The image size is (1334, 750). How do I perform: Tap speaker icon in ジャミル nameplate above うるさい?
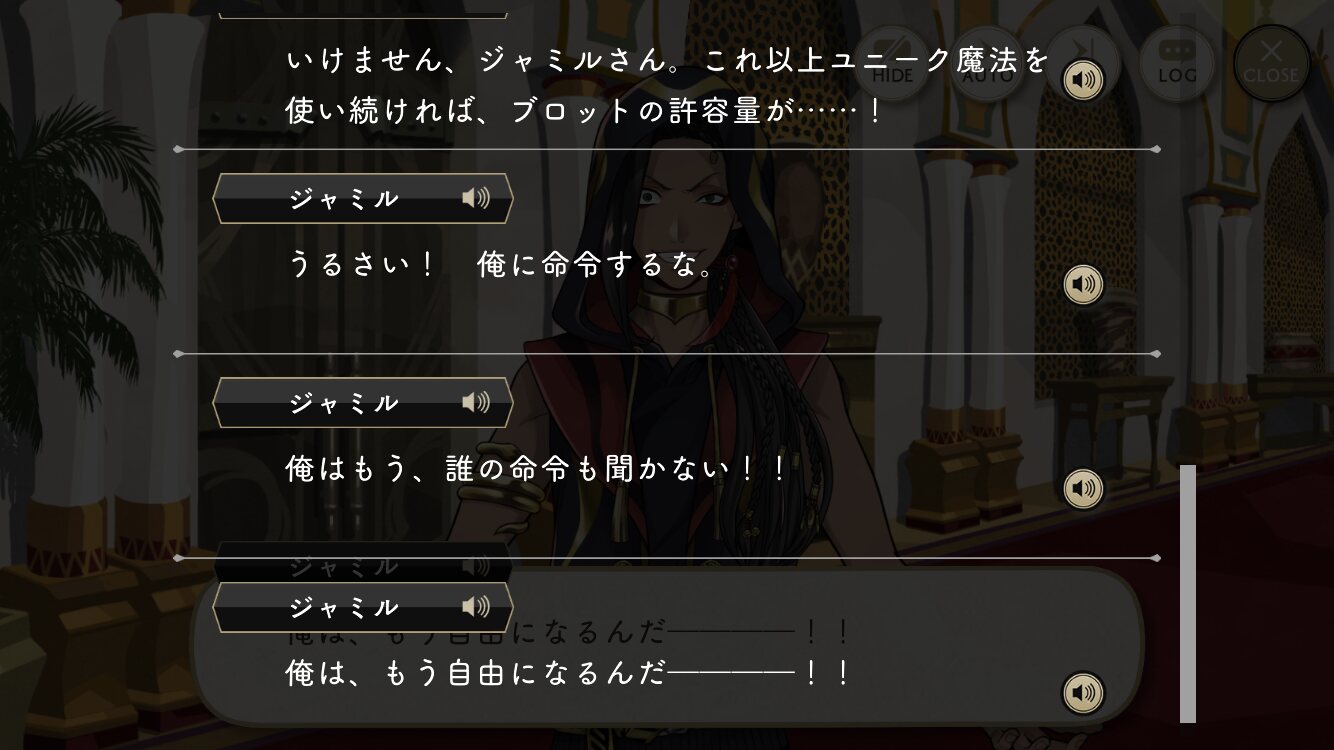click(476, 198)
